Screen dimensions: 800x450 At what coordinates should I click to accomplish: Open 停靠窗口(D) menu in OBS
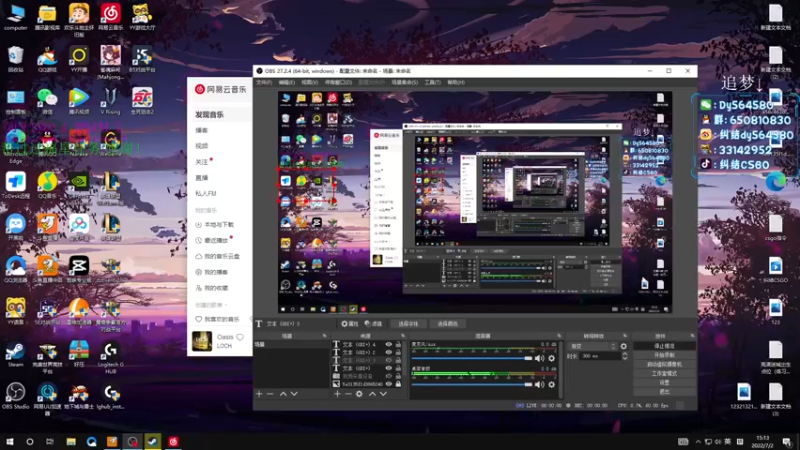(338, 82)
